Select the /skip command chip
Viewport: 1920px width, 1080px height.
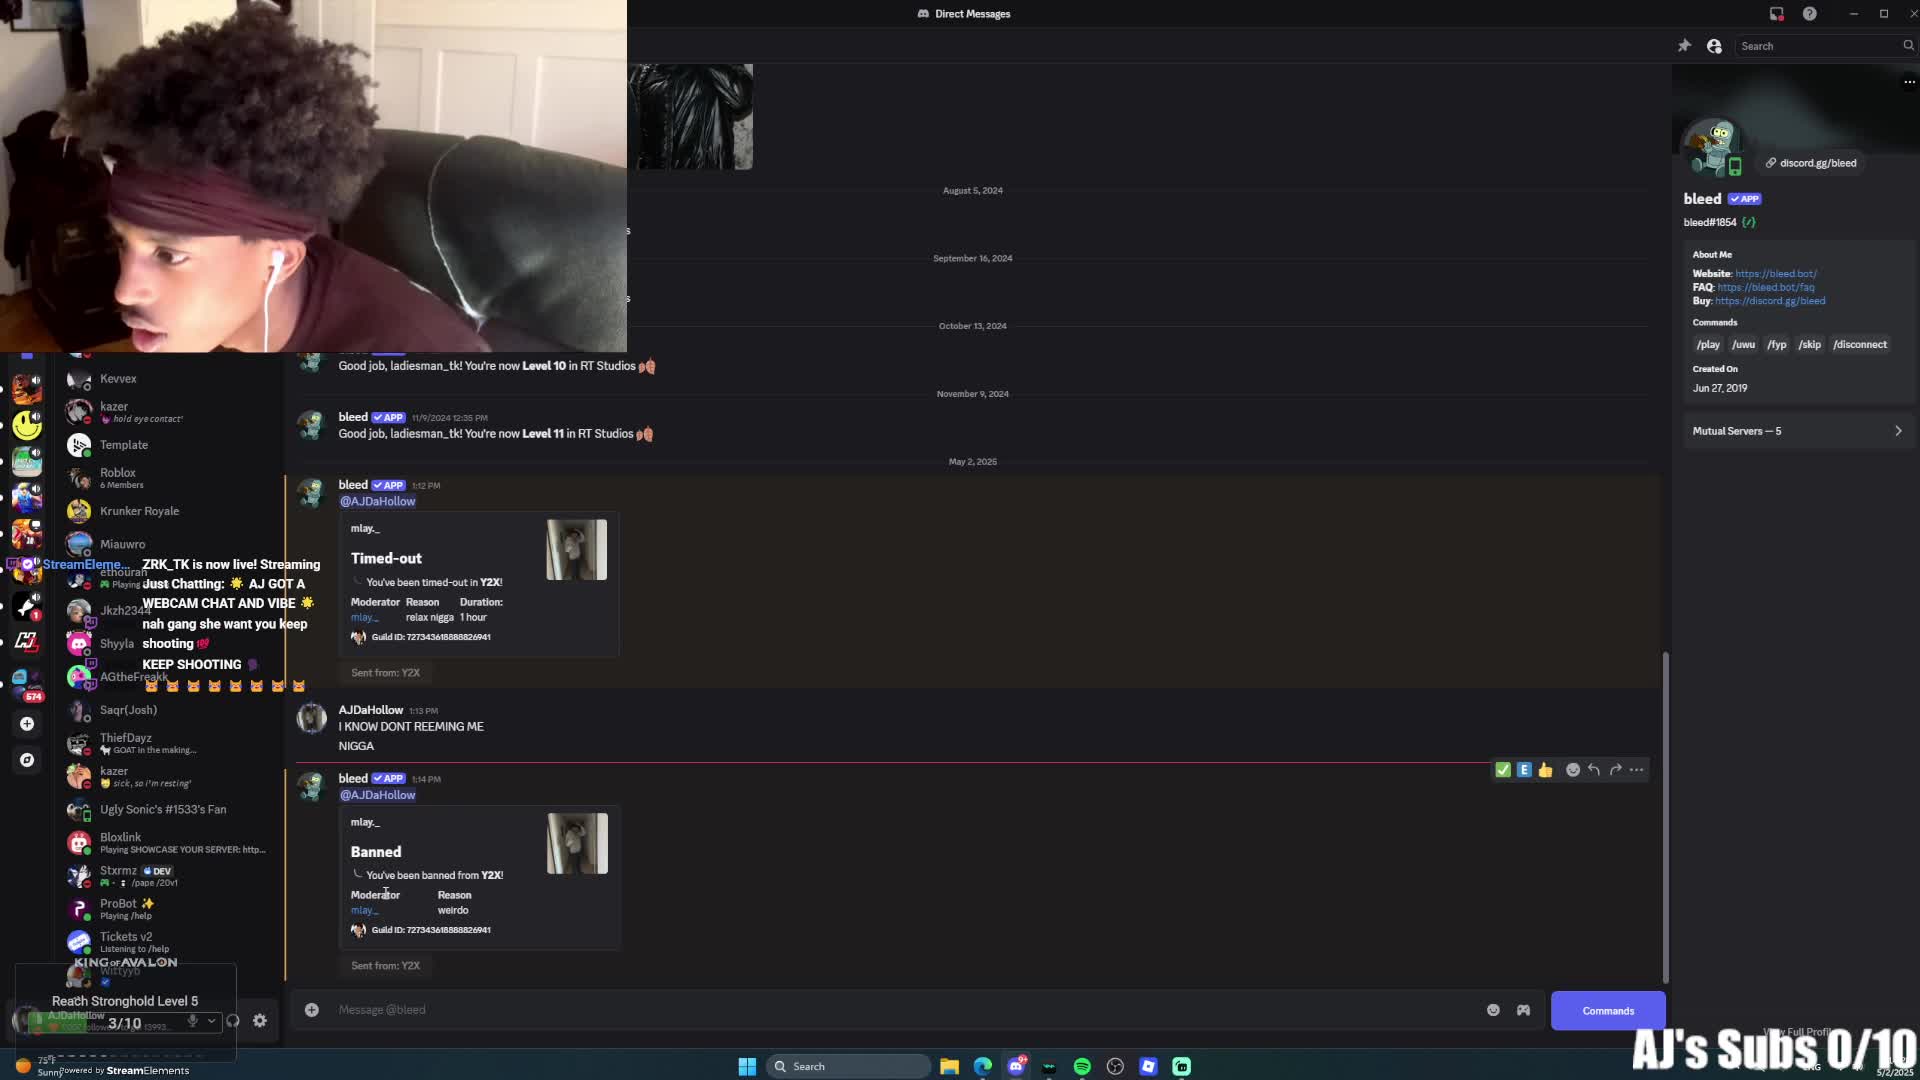(1809, 345)
